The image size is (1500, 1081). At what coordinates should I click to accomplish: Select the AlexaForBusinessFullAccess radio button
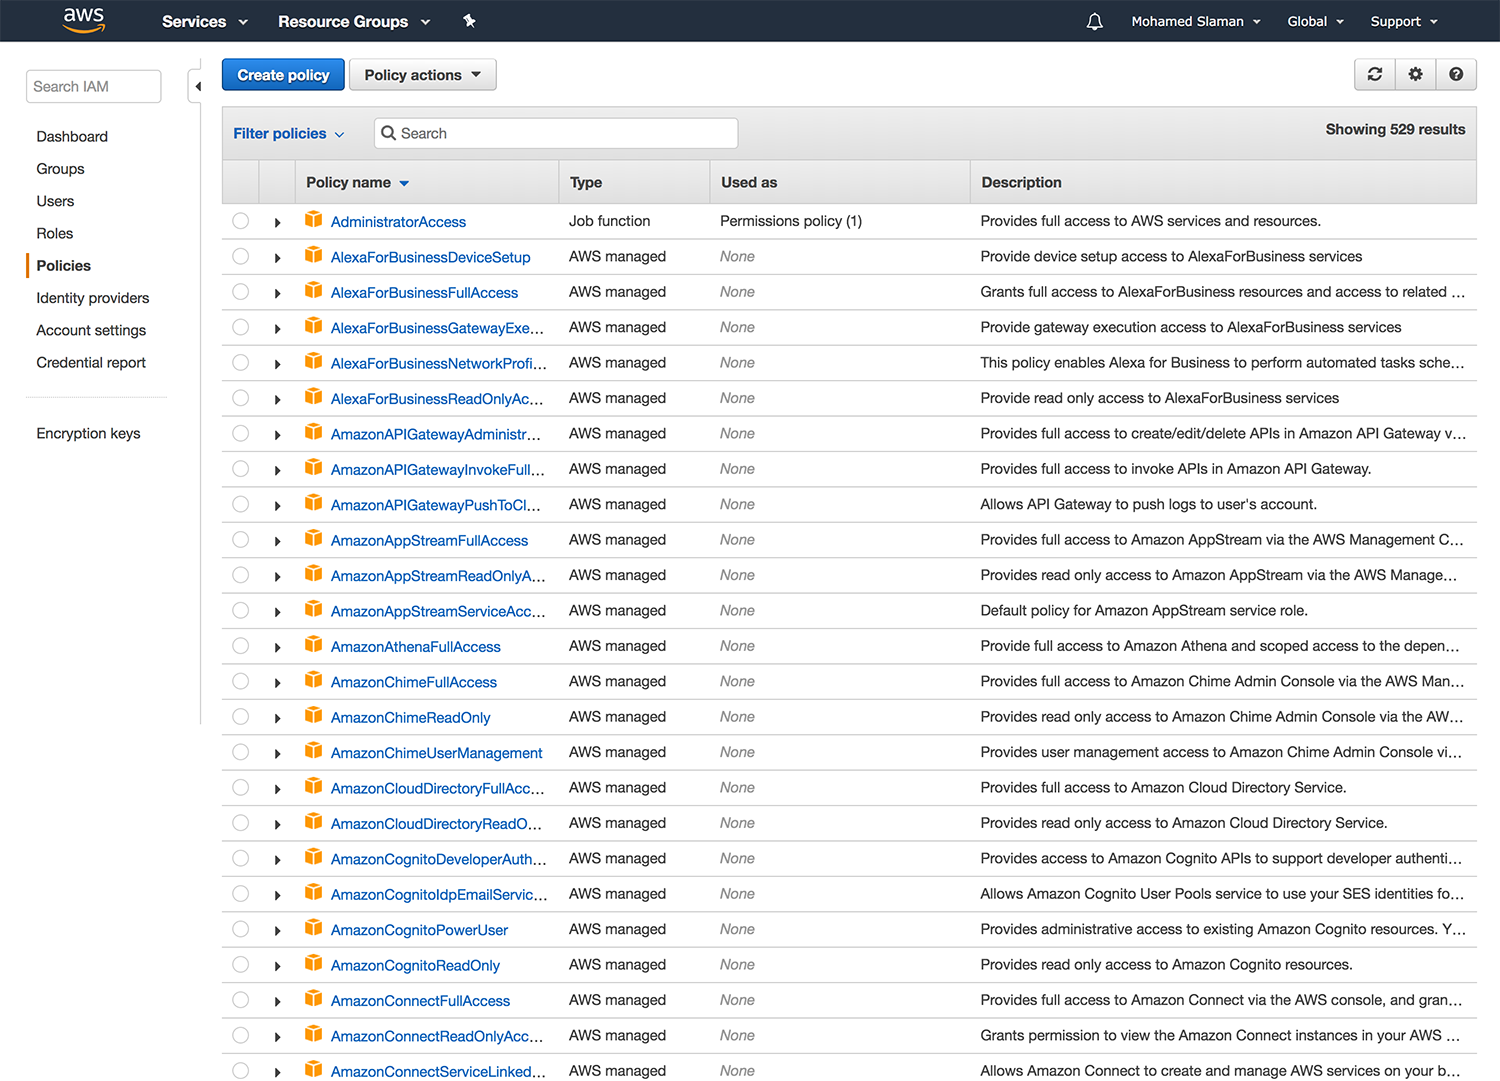tap(241, 292)
